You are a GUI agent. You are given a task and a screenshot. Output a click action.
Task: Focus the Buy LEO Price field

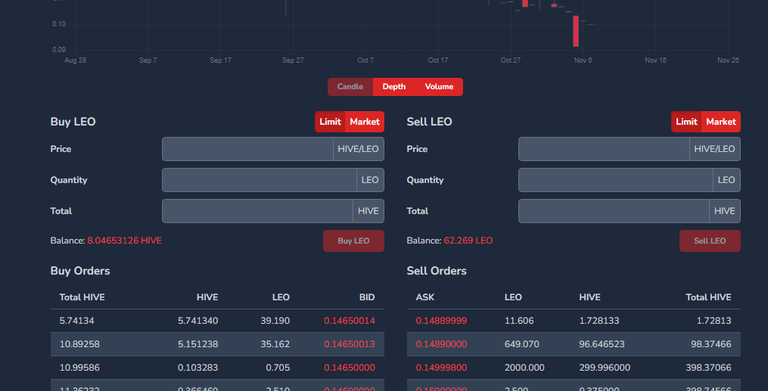tap(248, 149)
